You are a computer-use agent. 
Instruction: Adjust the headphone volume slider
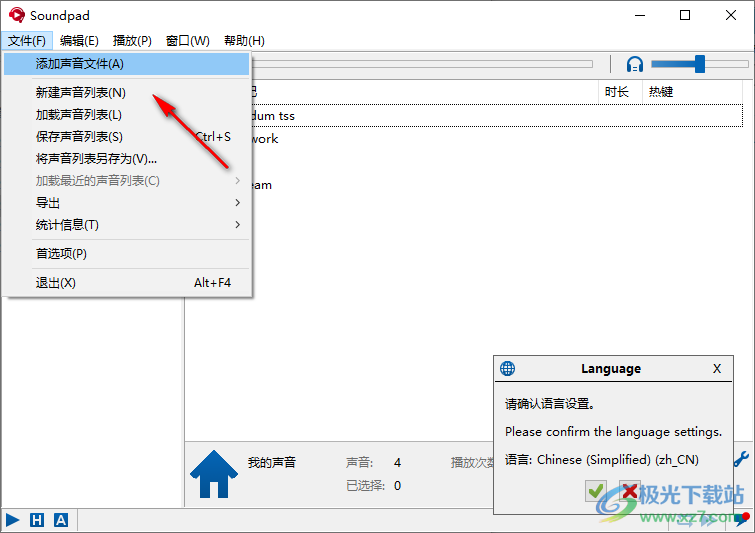[x=699, y=64]
